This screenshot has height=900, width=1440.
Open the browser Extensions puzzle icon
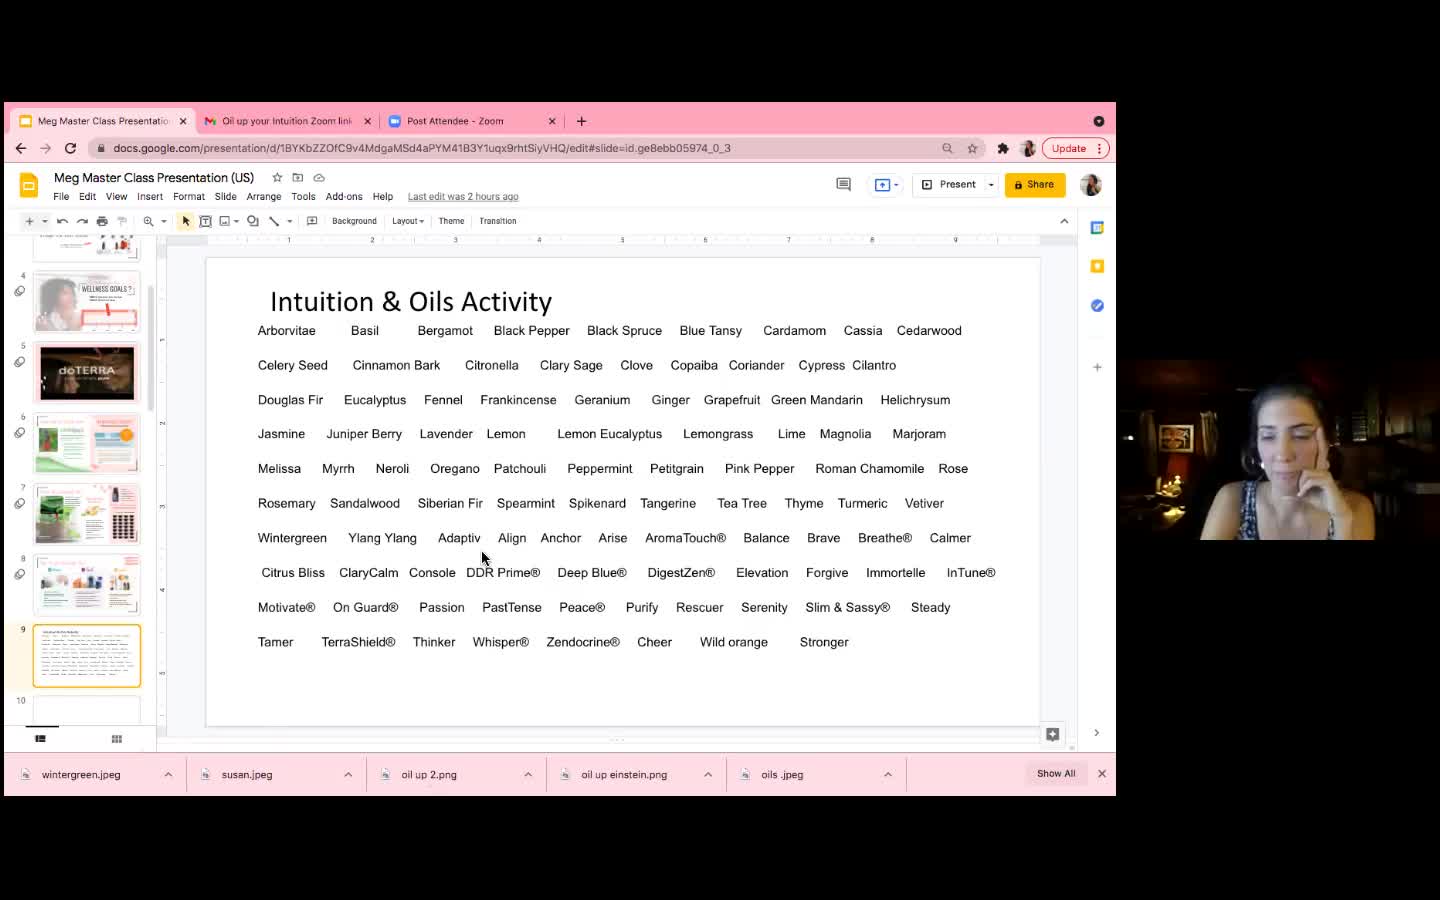(x=1003, y=148)
